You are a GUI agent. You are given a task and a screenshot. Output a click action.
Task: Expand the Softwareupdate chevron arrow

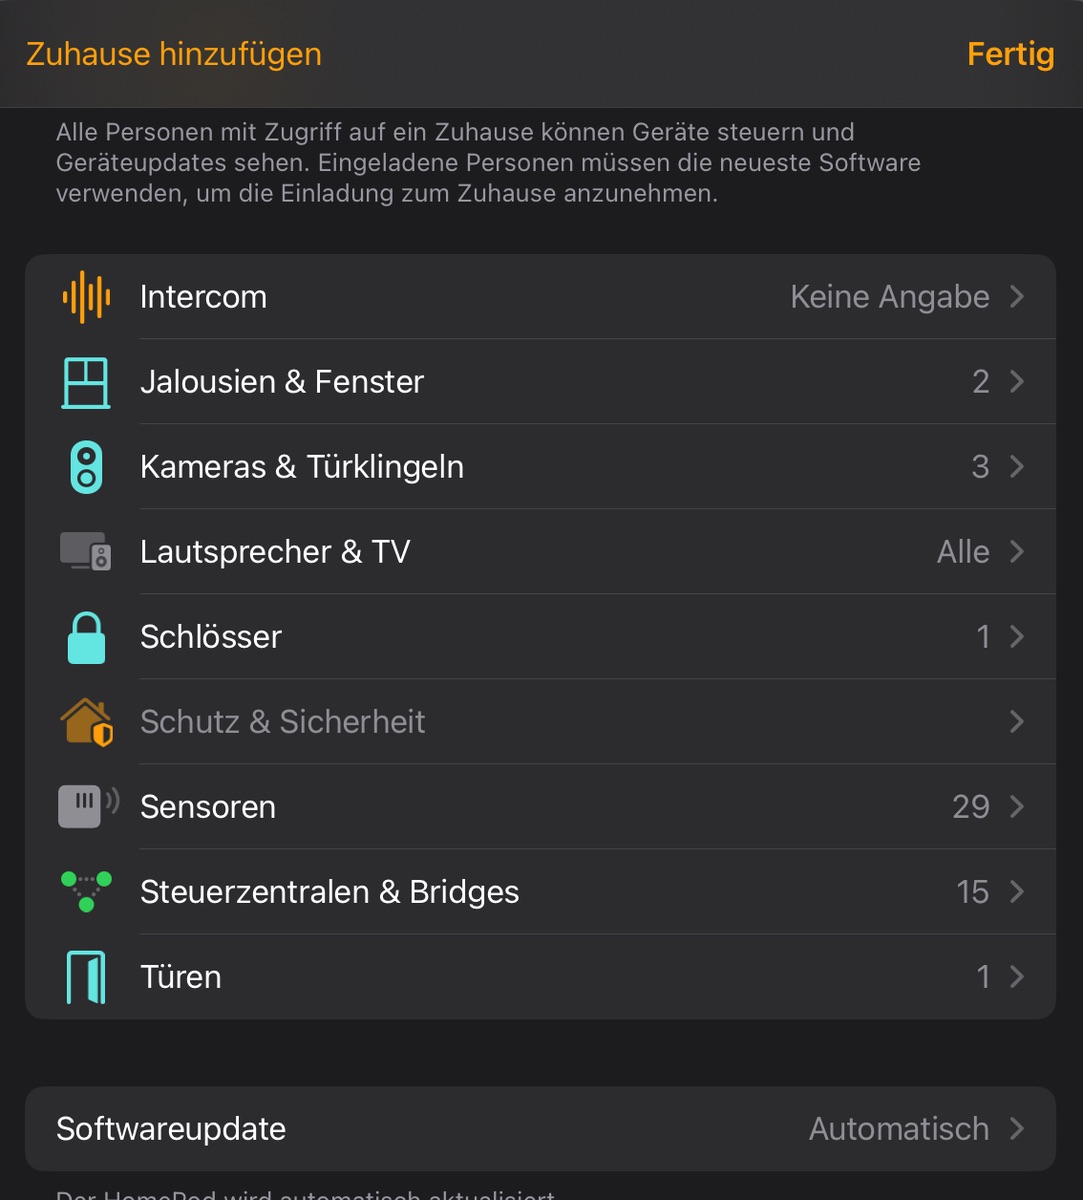(x=1017, y=1129)
